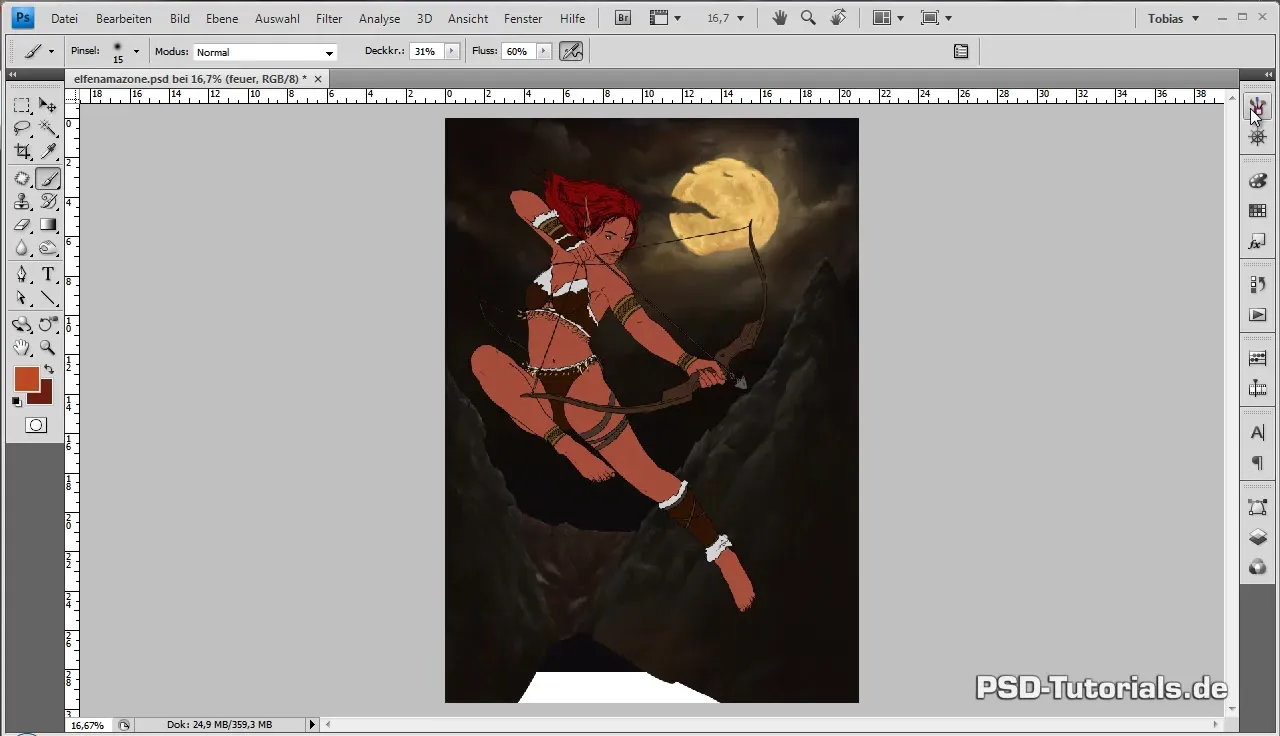Open the Analyse menu

coord(379,18)
